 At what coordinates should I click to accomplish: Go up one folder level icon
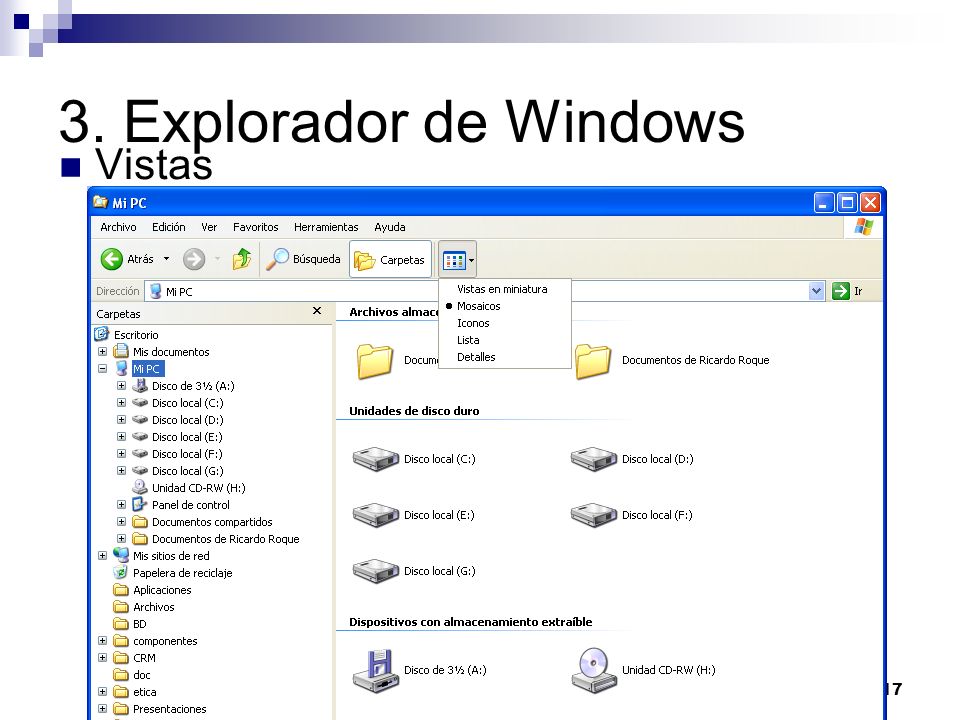(242, 259)
